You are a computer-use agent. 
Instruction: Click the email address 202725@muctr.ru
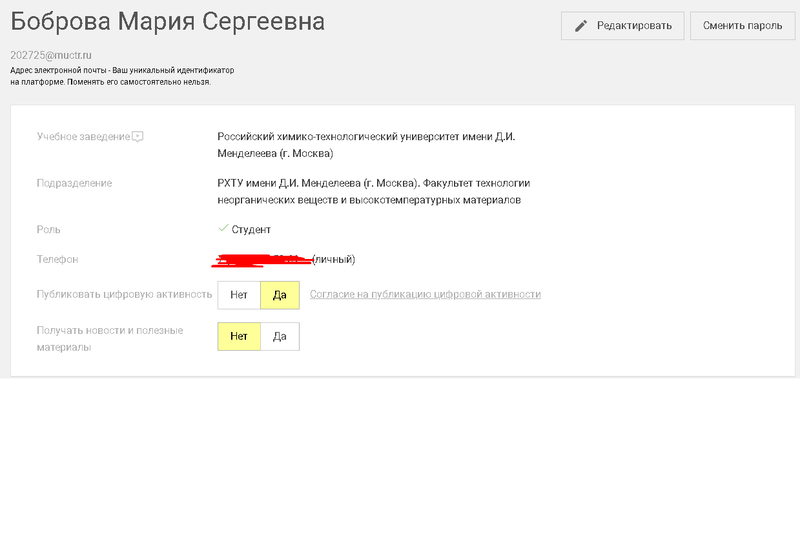tap(51, 55)
